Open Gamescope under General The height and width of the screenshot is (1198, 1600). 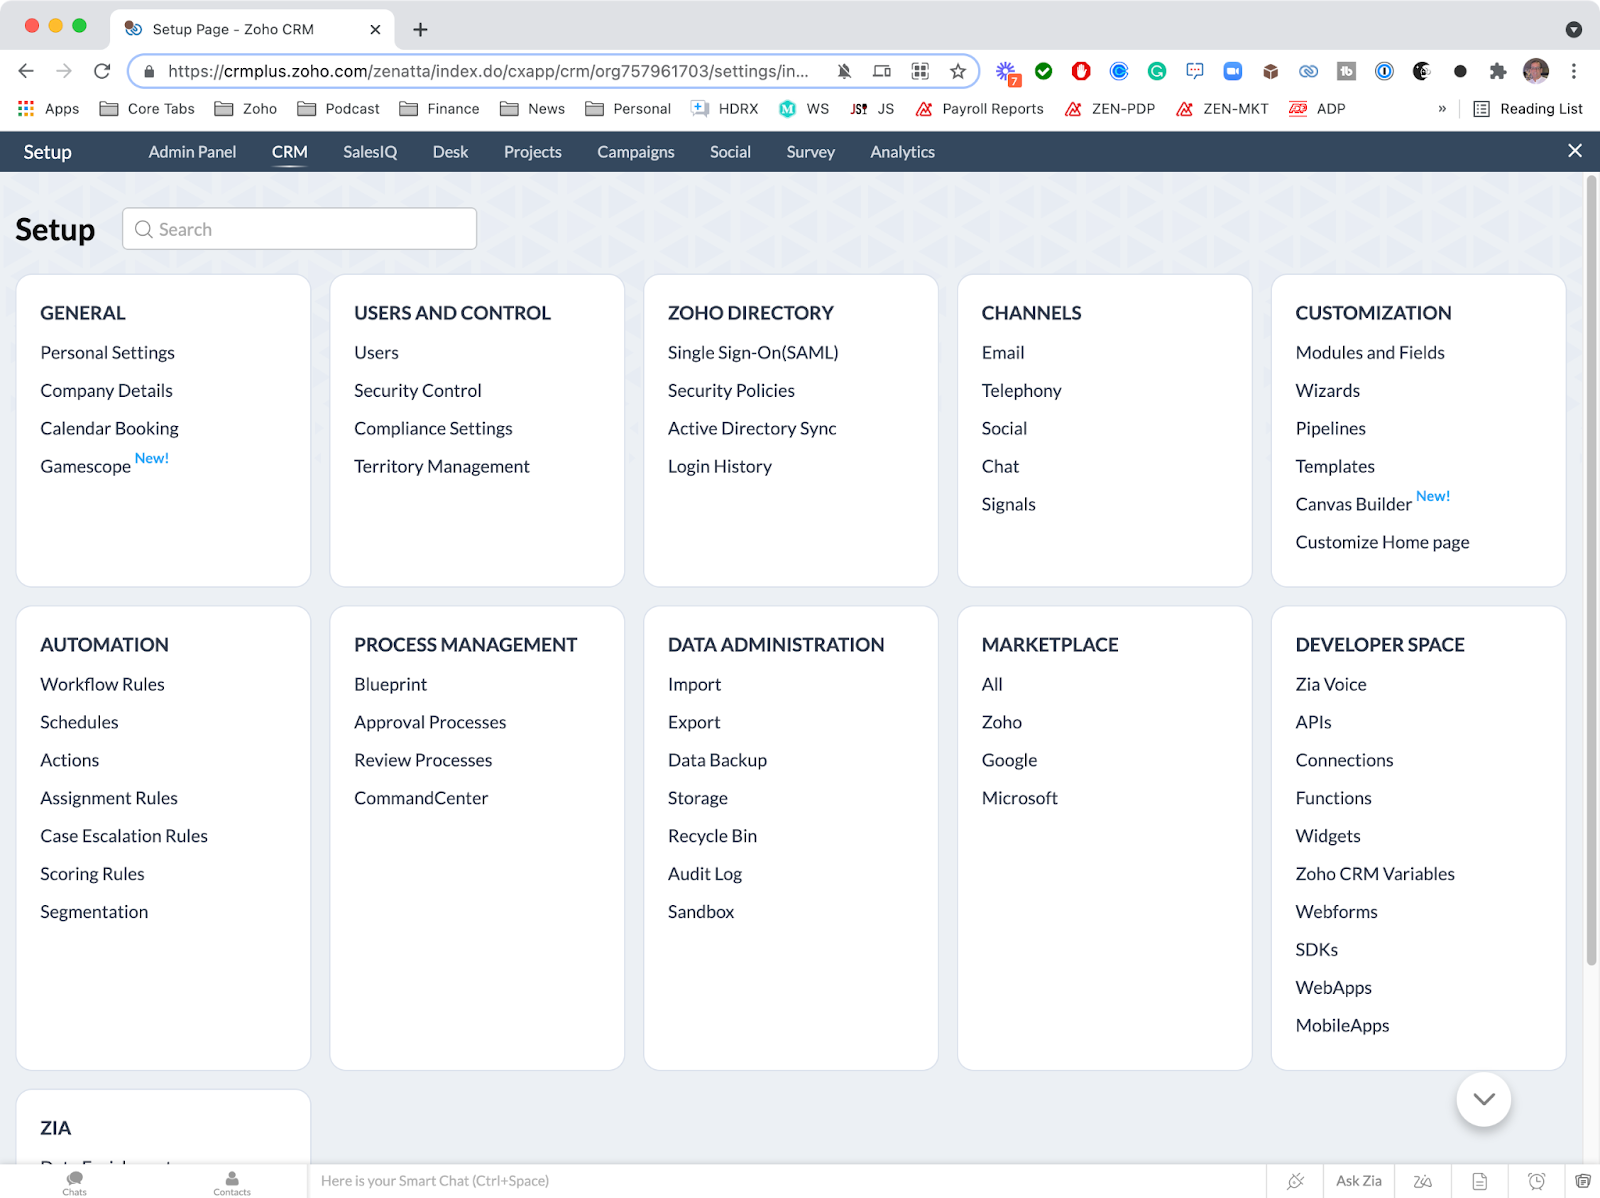point(86,467)
